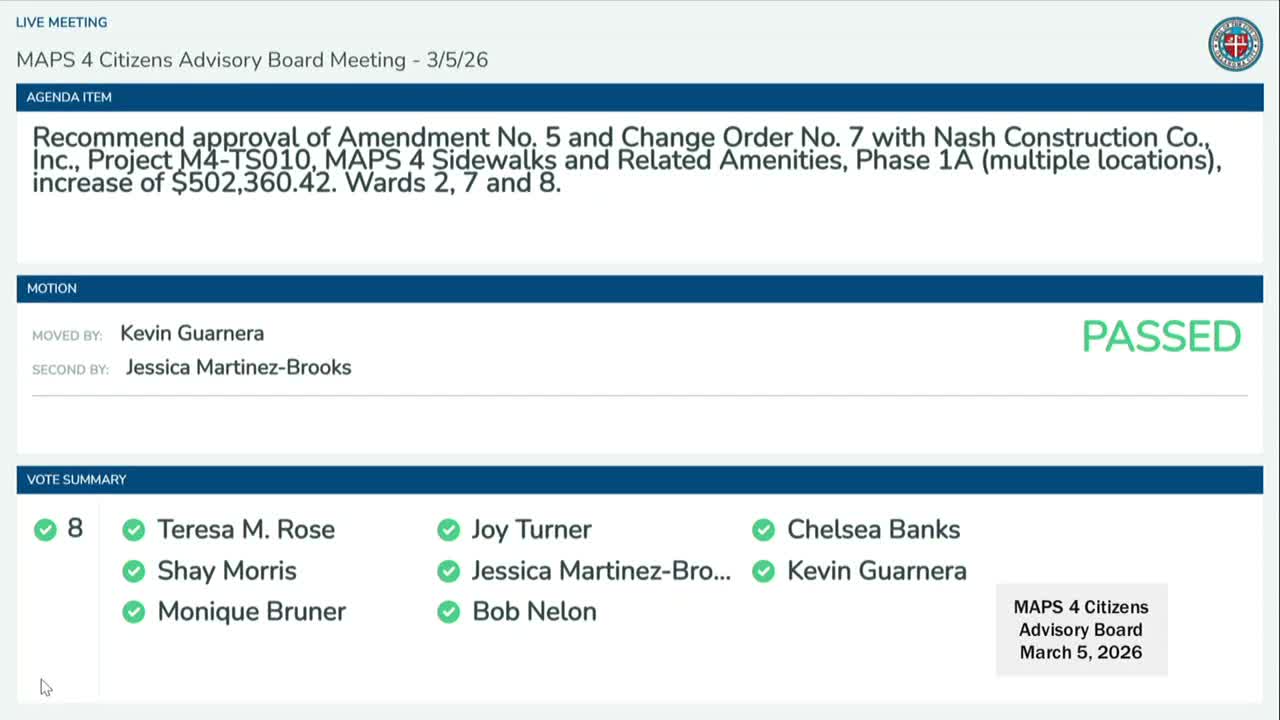Click the check icon next to Shay Morris
Screen dimensions: 1280x720
[x=133, y=571]
